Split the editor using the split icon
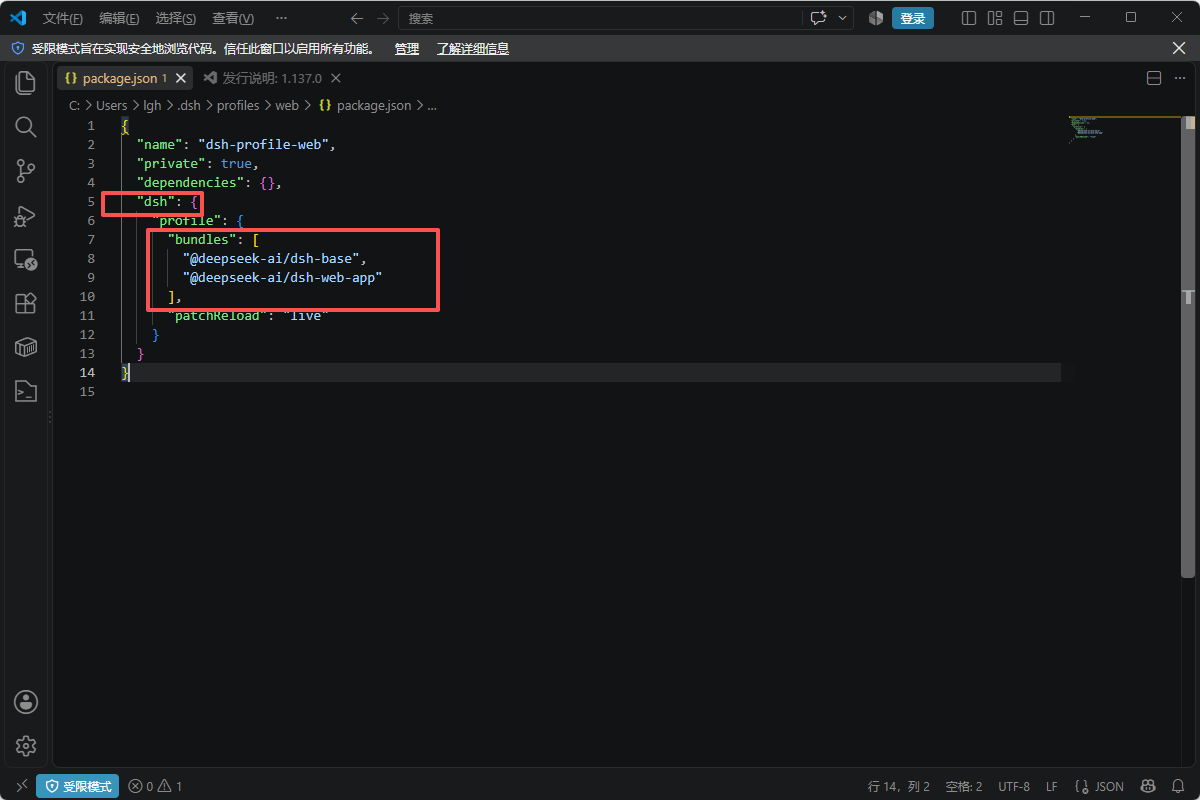Image resolution: width=1200 pixels, height=800 pixels. tap(1153, 78)
